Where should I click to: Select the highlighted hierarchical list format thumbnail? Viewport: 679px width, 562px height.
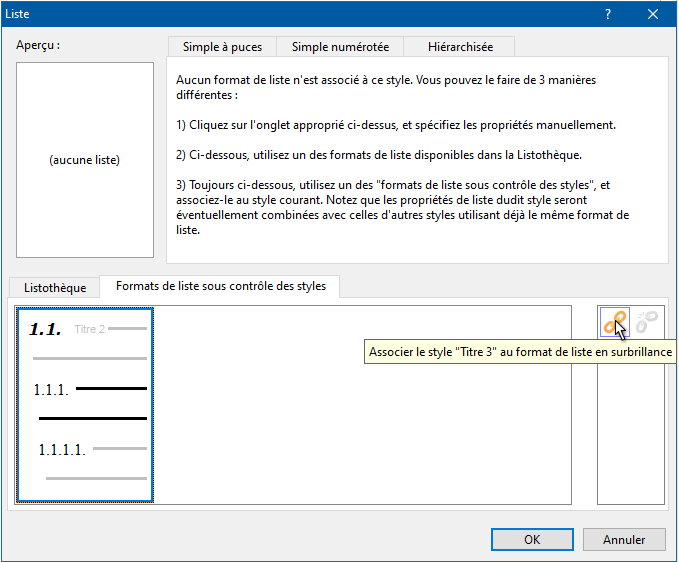(x=85, y=404)
